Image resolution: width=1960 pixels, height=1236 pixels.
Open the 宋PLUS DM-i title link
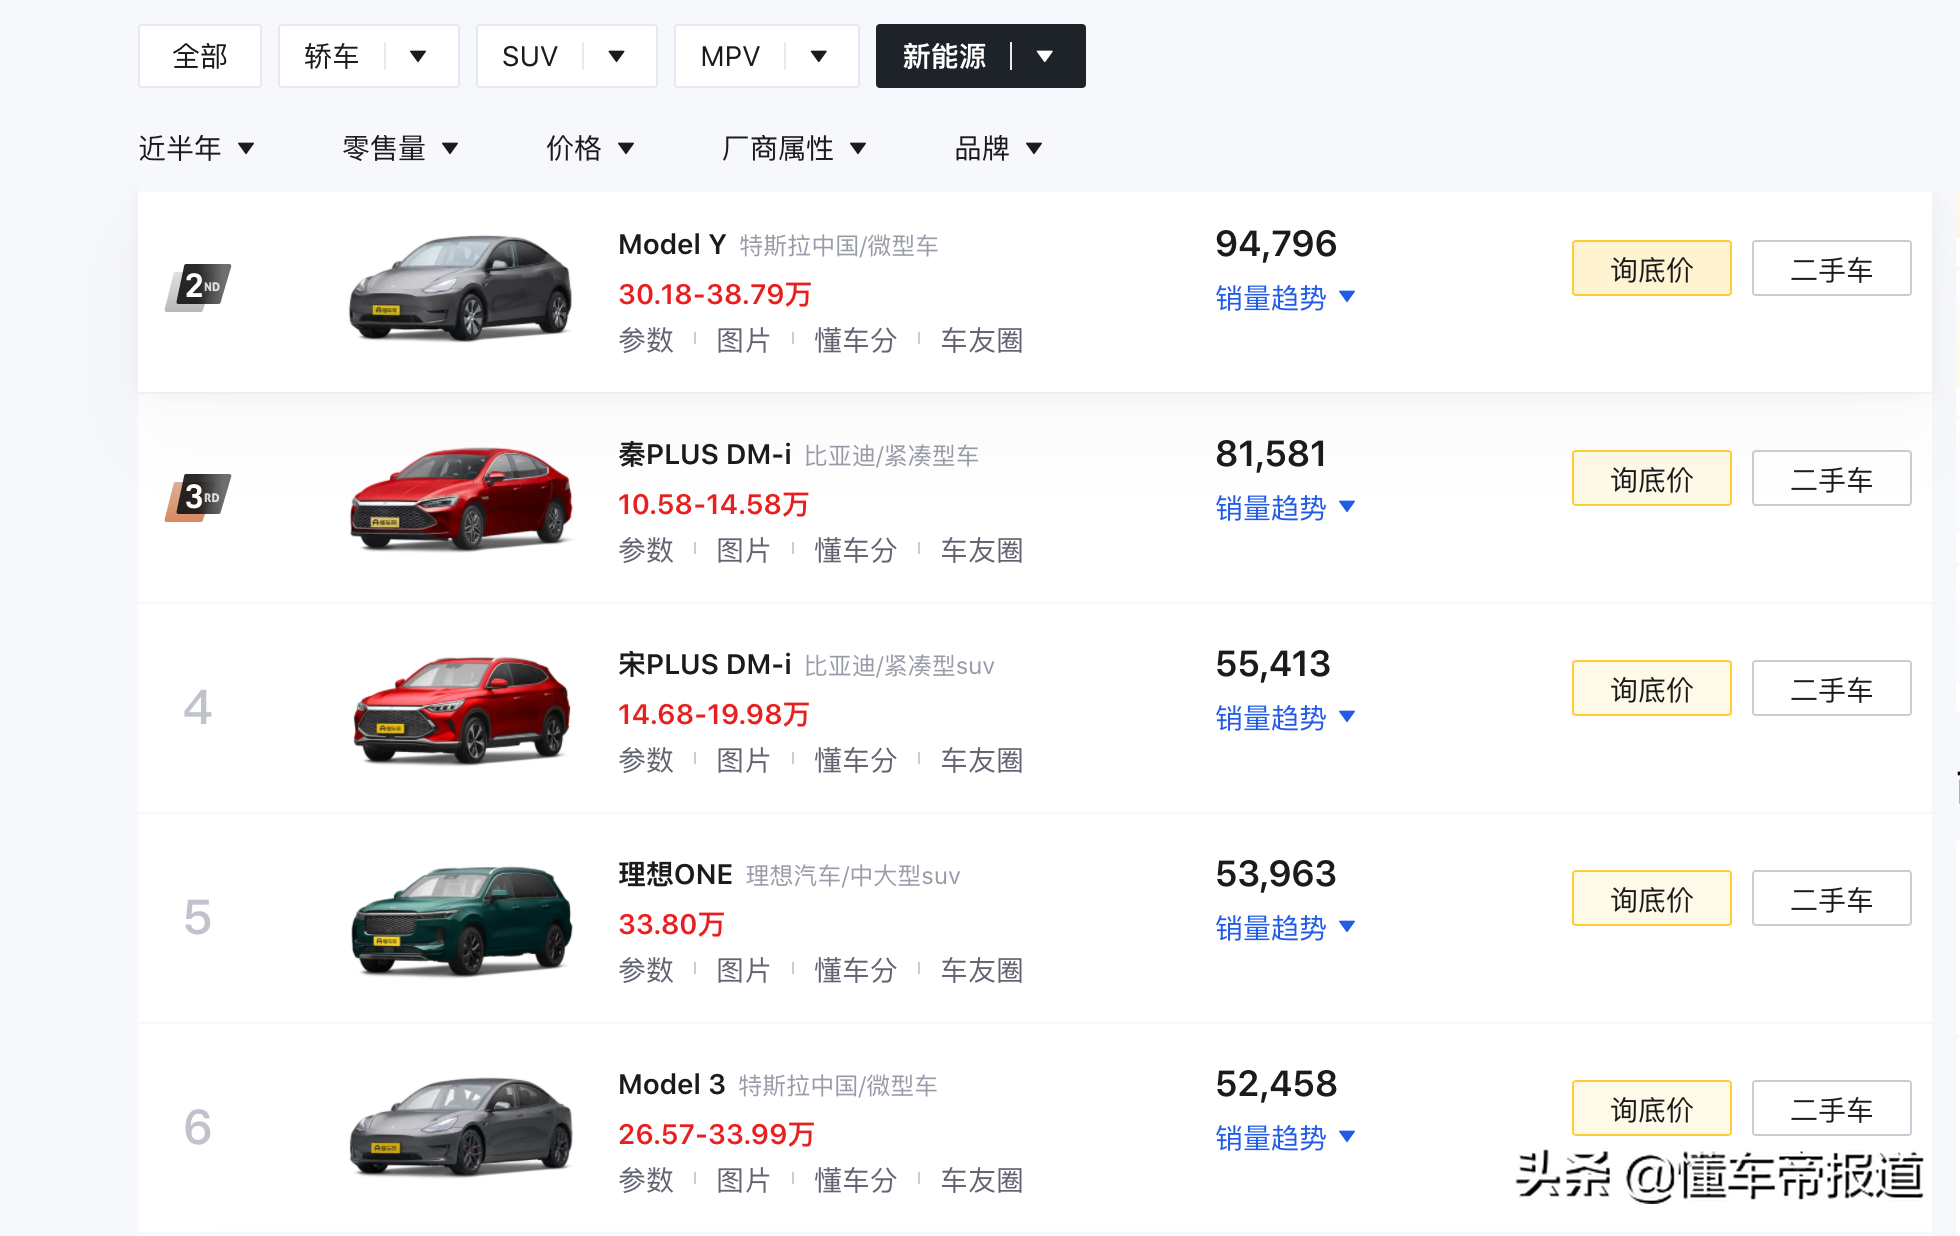pos(705,665)
